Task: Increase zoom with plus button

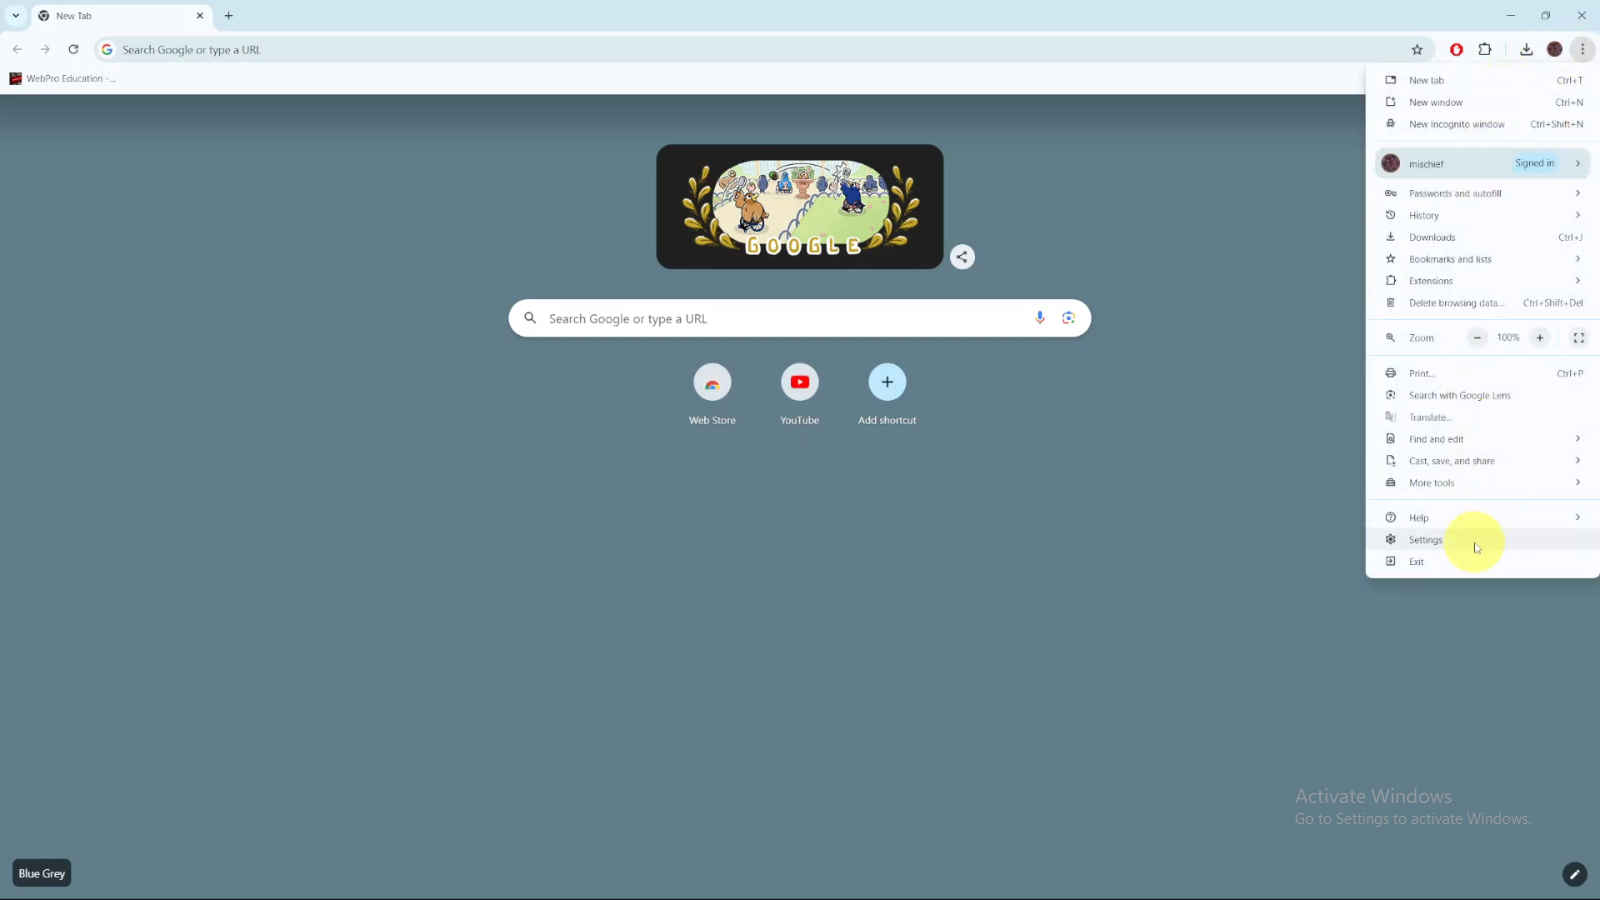Action: coord(1540,338)
